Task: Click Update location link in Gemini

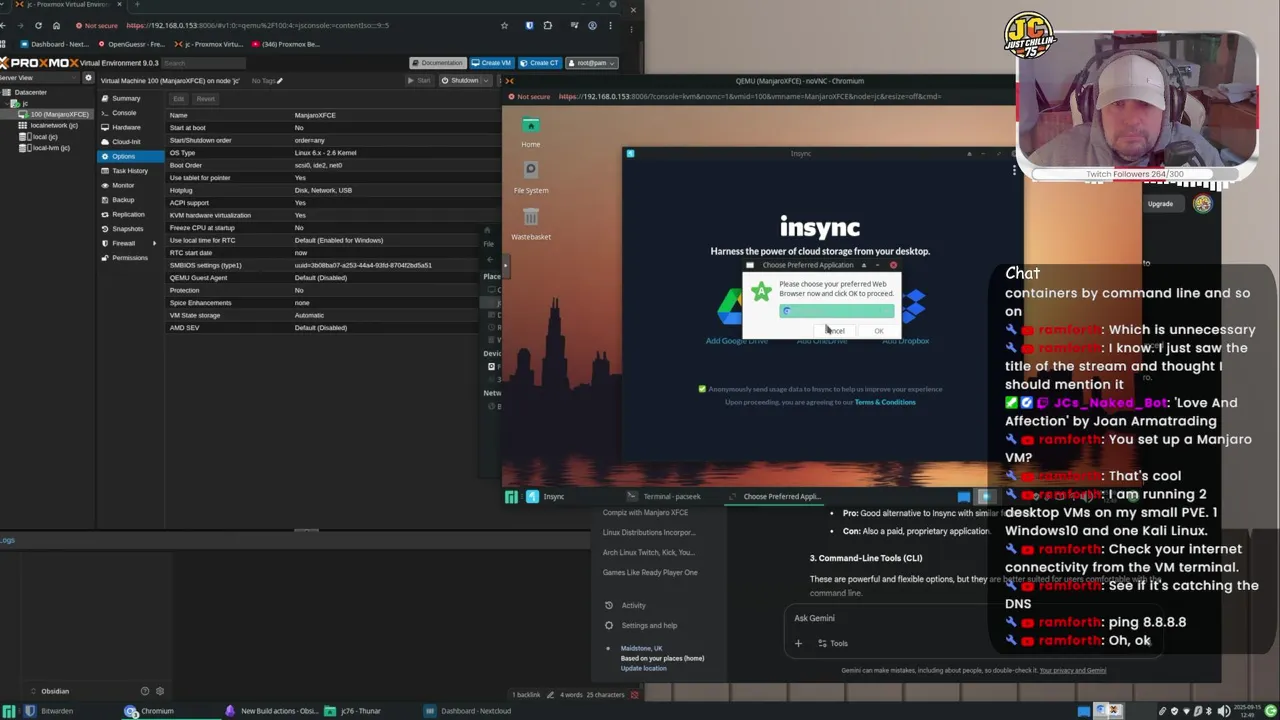Action: pyautogui.click(x=643, y=668)
